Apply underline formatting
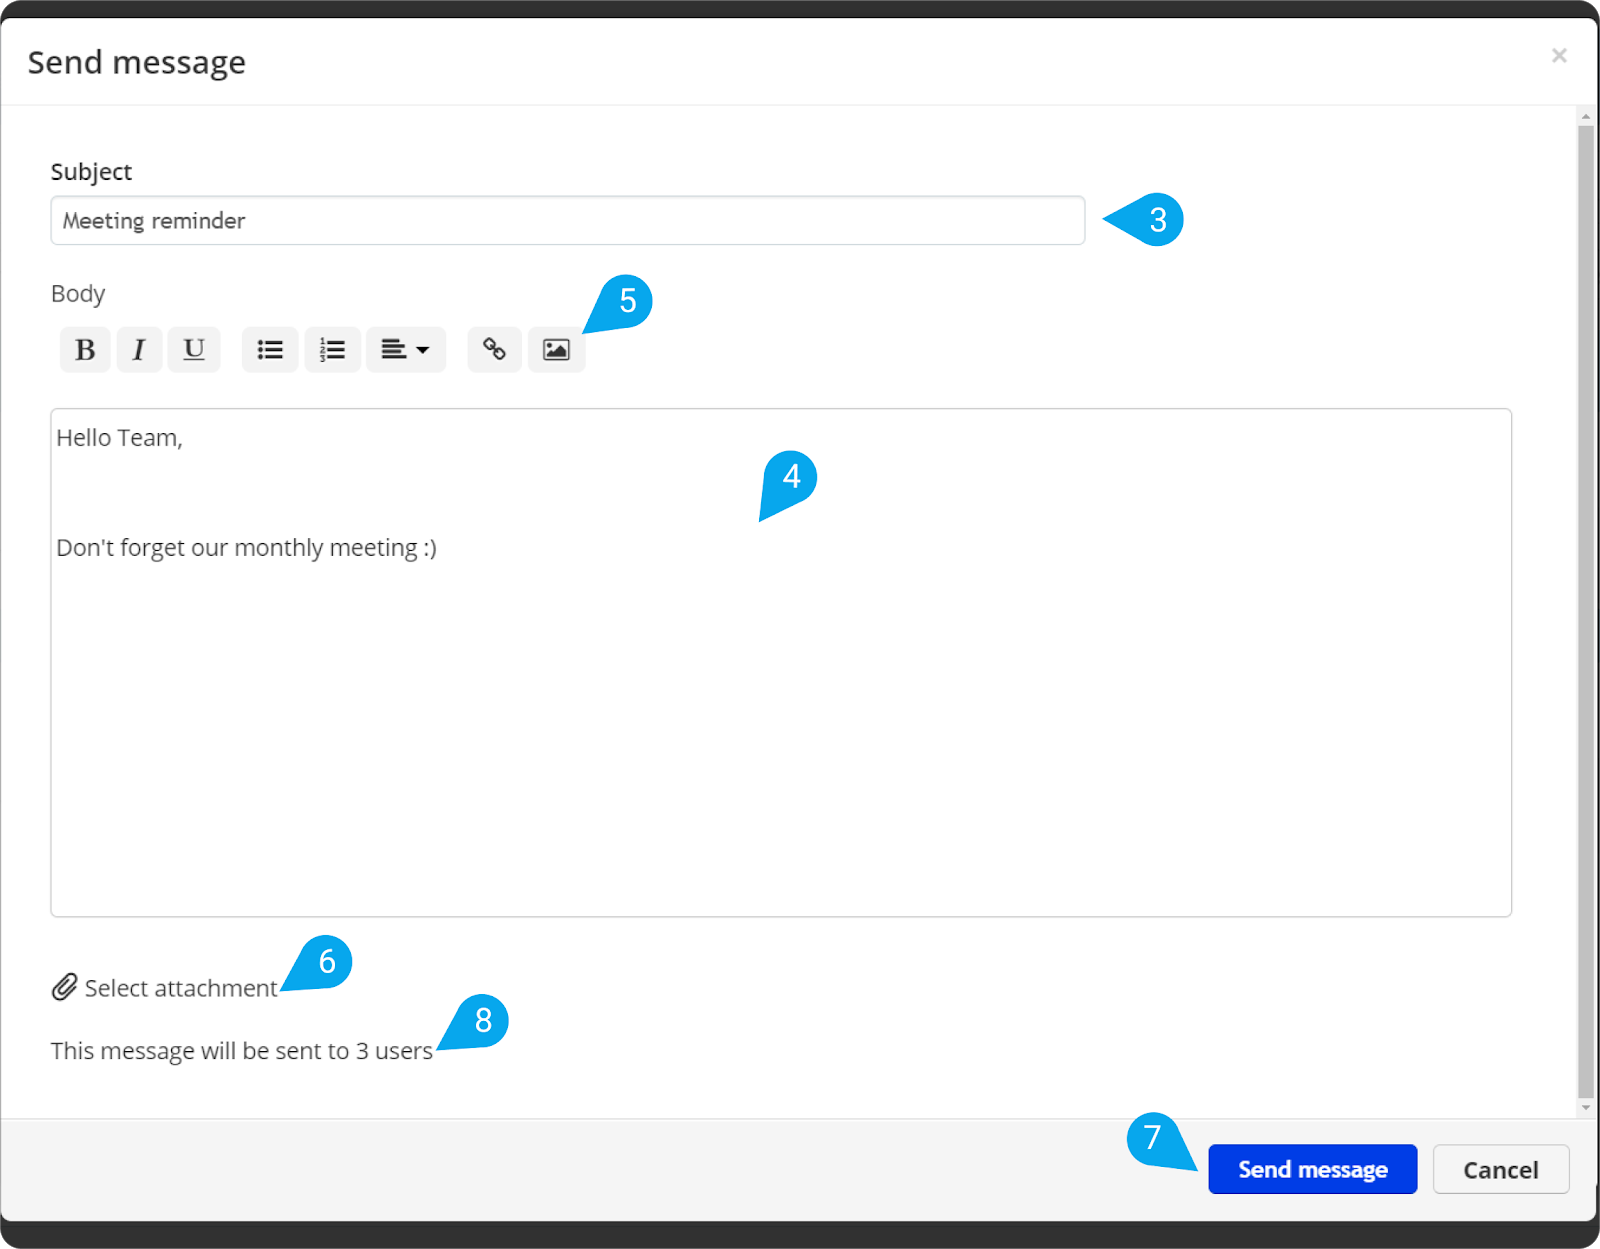The width and height of the screenshot is (1600, 1249). click(x=193, y=349)
